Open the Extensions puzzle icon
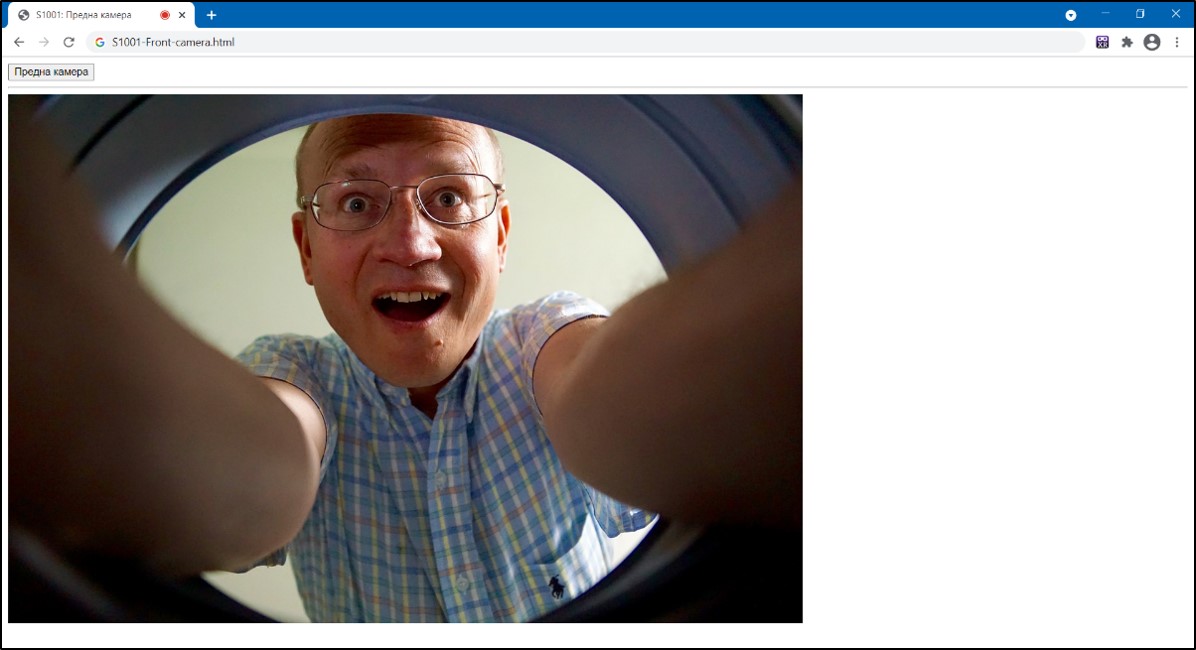Screen dimensions: 1196x650 click(1127, 42)
